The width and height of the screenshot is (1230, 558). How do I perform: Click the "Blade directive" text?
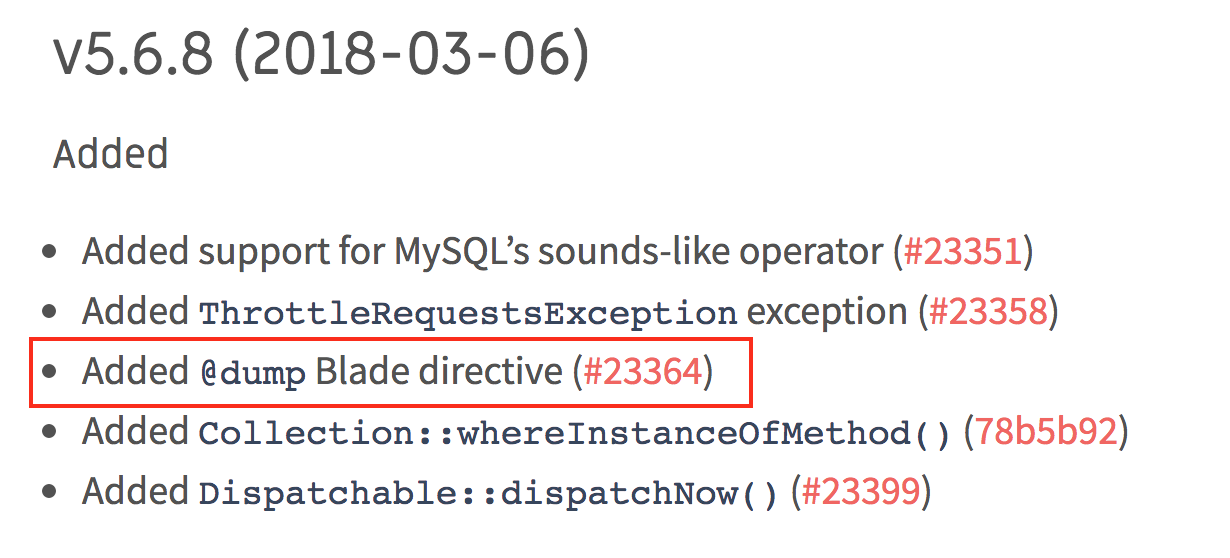click(x=439, y=372)
